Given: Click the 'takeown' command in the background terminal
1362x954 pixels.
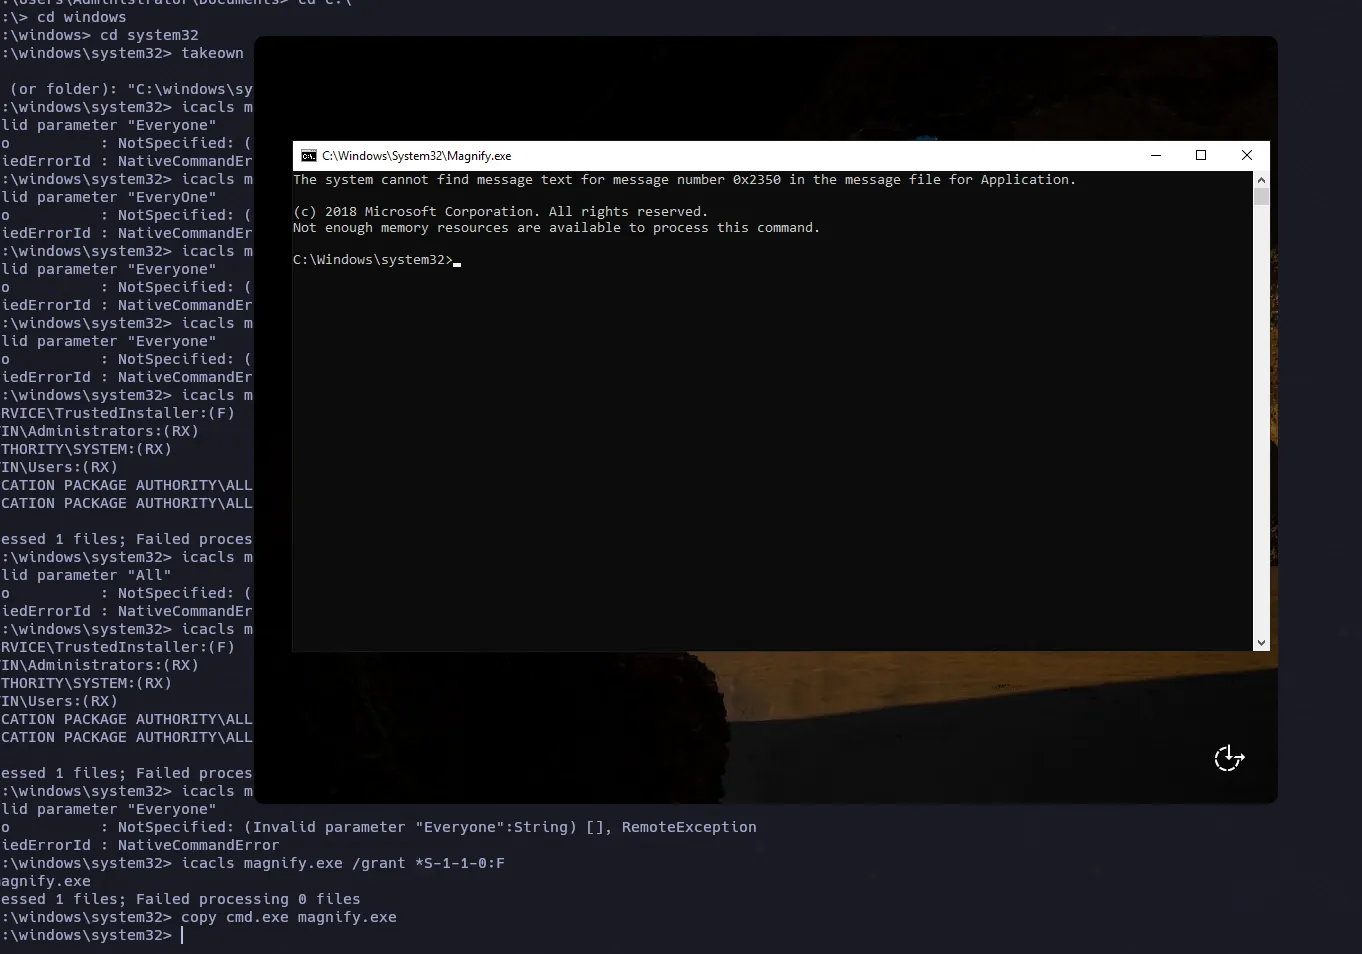Looking at the screenshot, I should [x=212, y=53].
